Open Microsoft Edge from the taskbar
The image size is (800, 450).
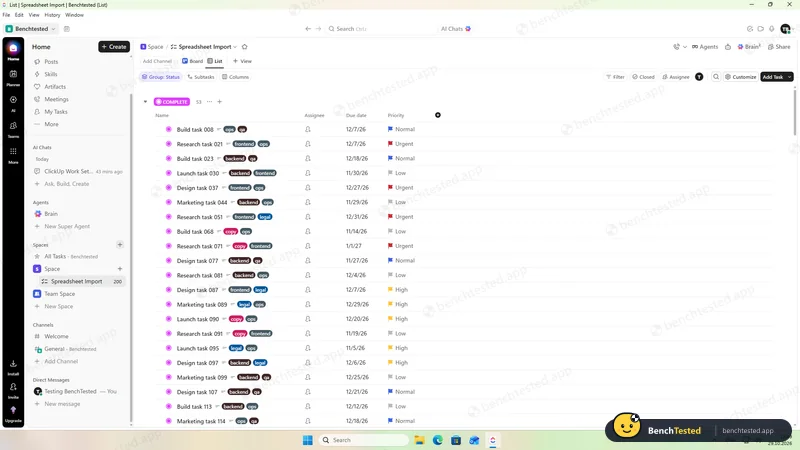pos(438,440)
